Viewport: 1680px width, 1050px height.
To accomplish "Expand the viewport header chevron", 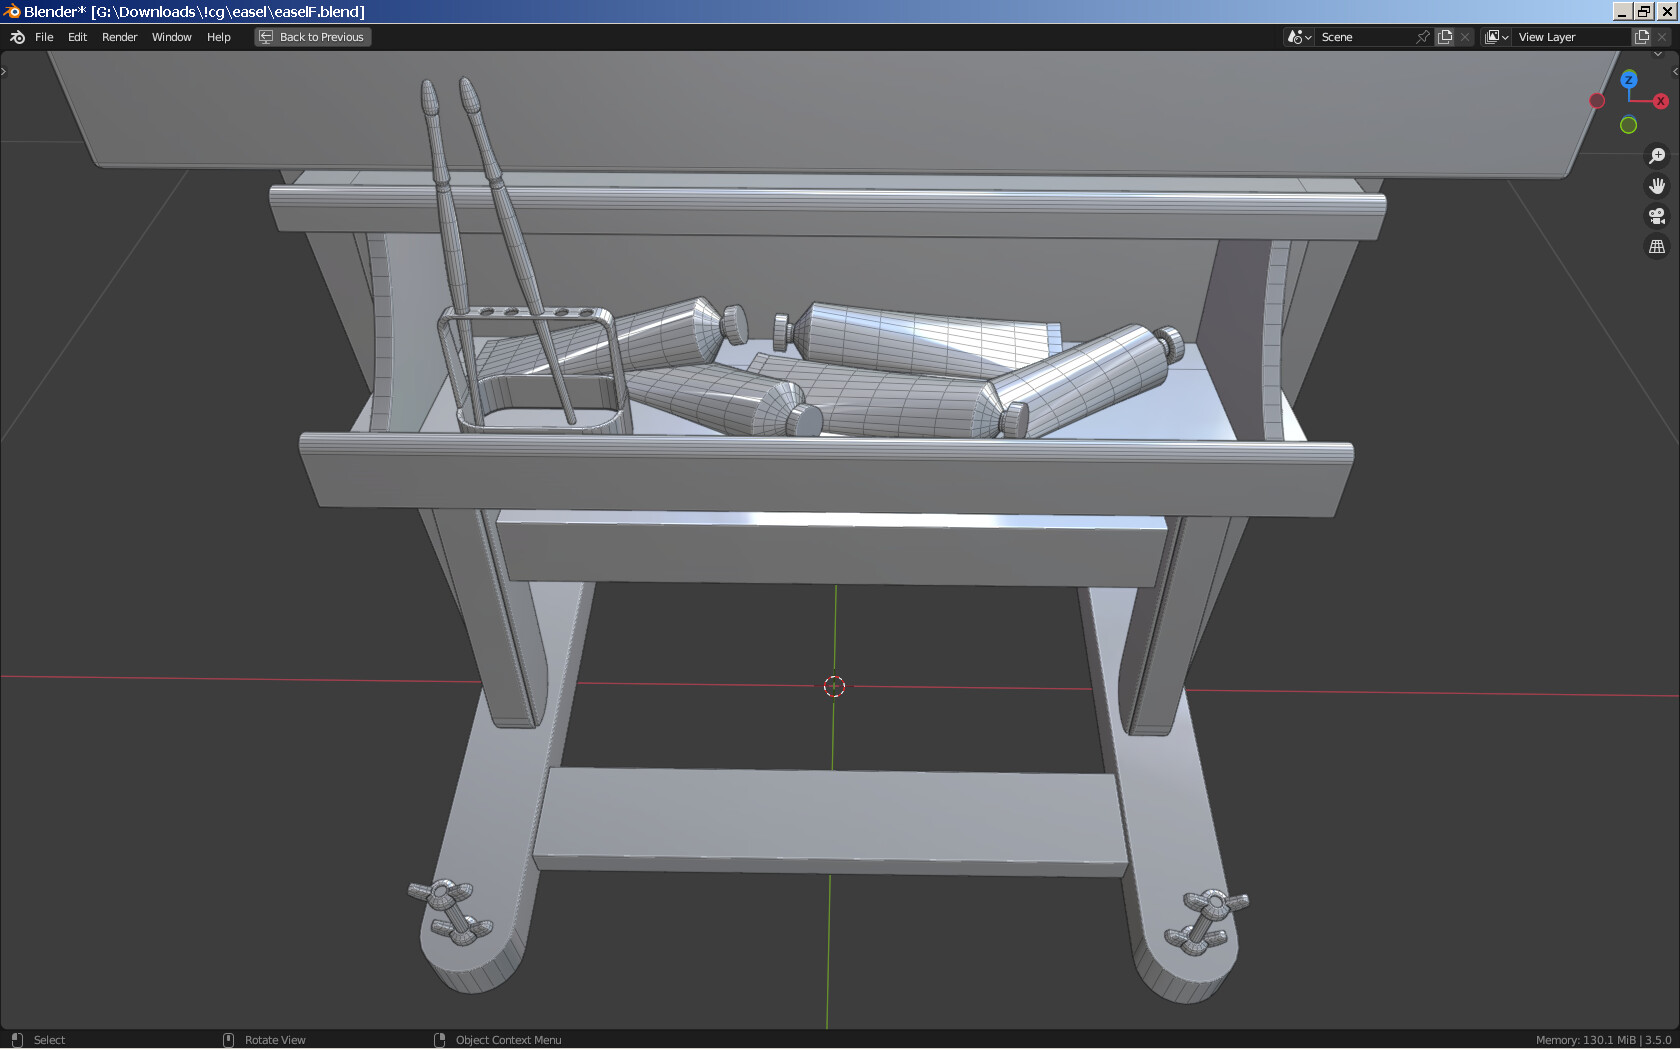I will pos(1657,54).
